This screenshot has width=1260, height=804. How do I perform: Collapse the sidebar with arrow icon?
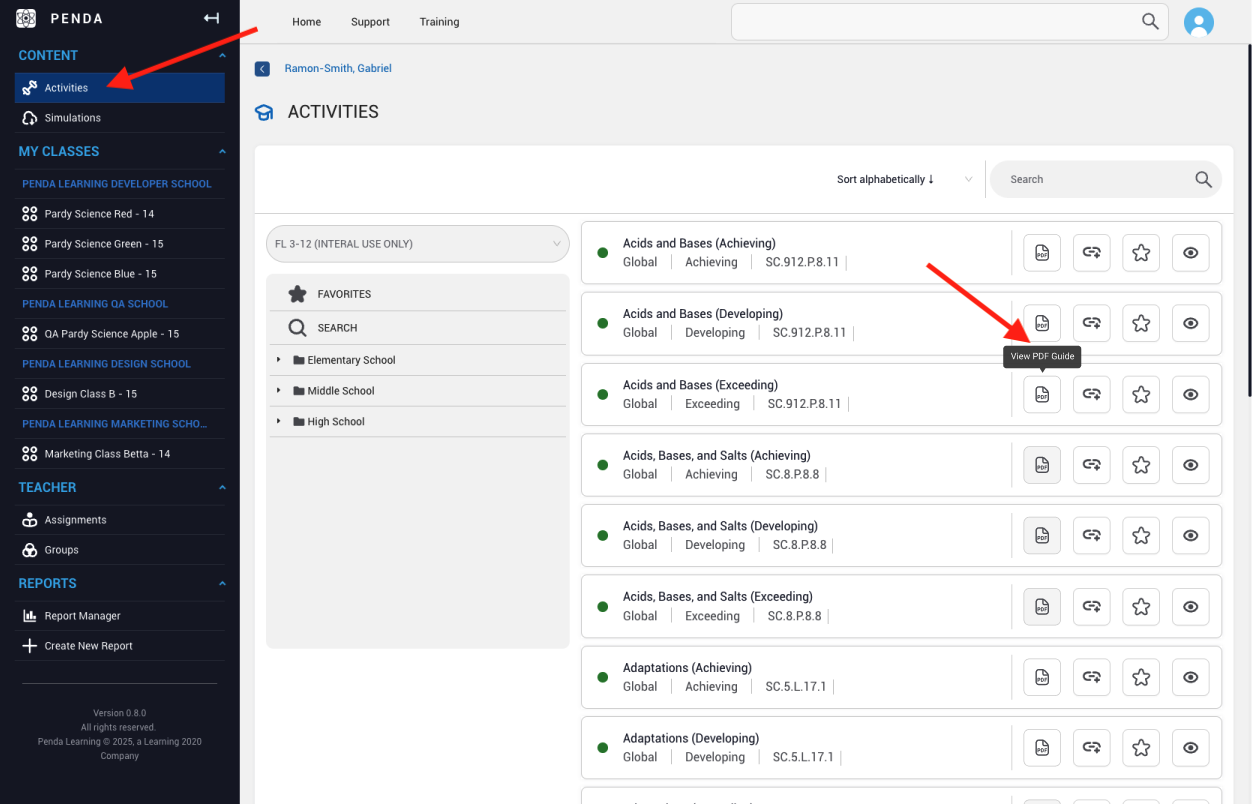click(x=211, y=18)
